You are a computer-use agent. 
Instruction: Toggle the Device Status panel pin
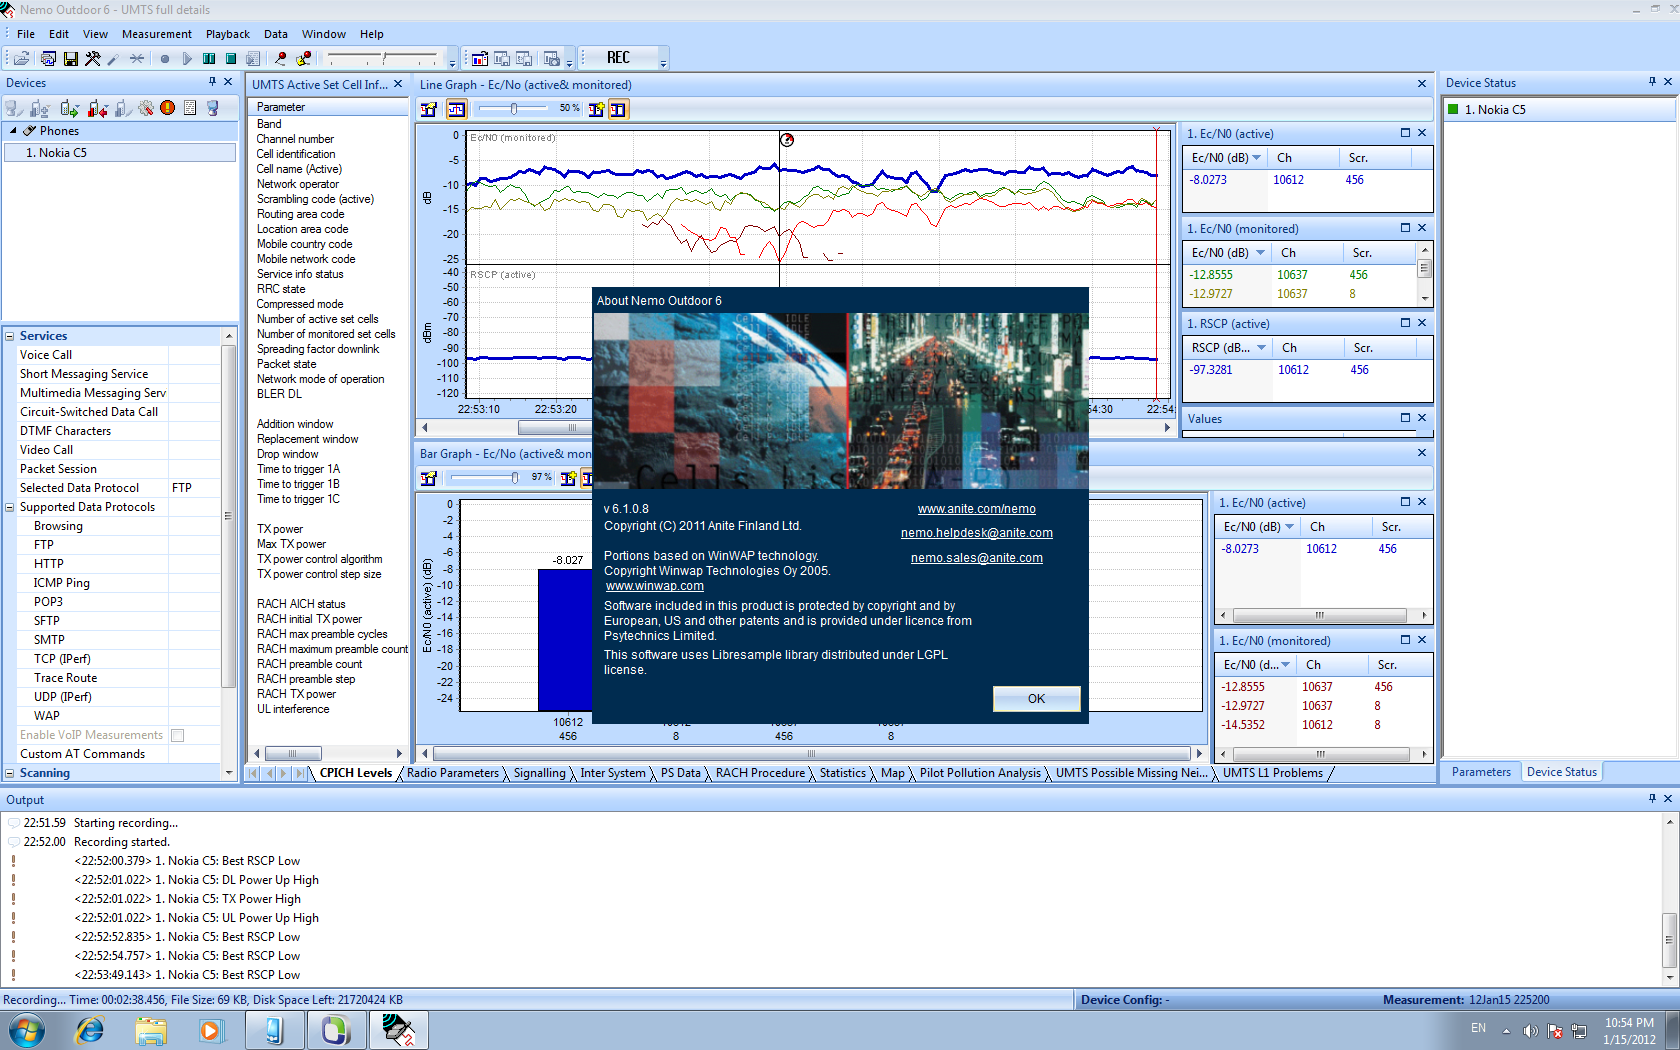(1652, 82)
